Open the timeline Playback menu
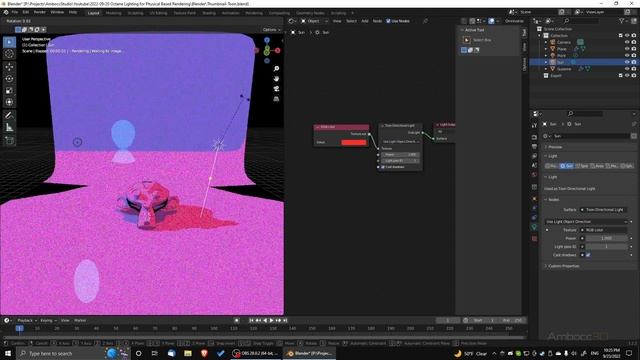The image size is (640, 360). click(27, 320)
